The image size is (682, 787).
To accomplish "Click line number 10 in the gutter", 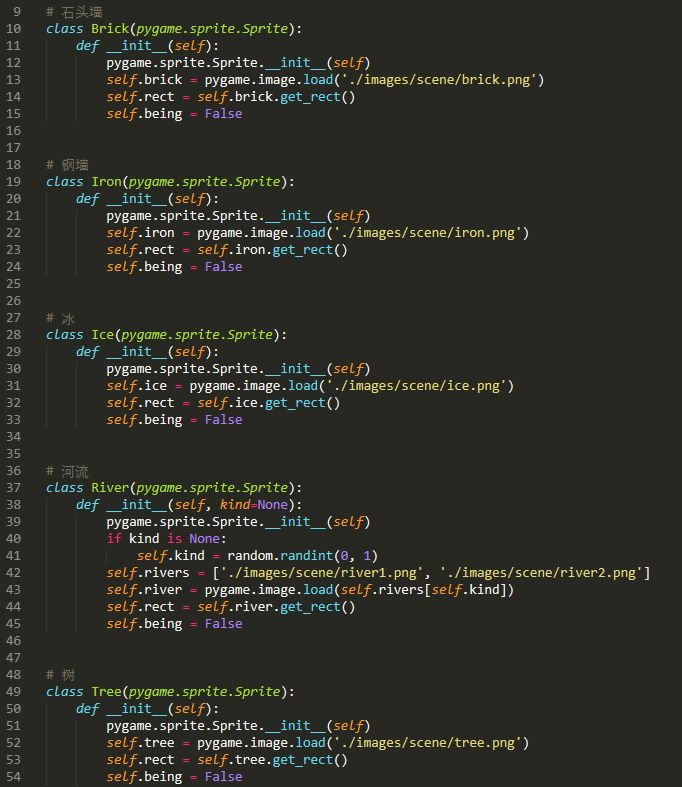I will click(x=14, y=29).
